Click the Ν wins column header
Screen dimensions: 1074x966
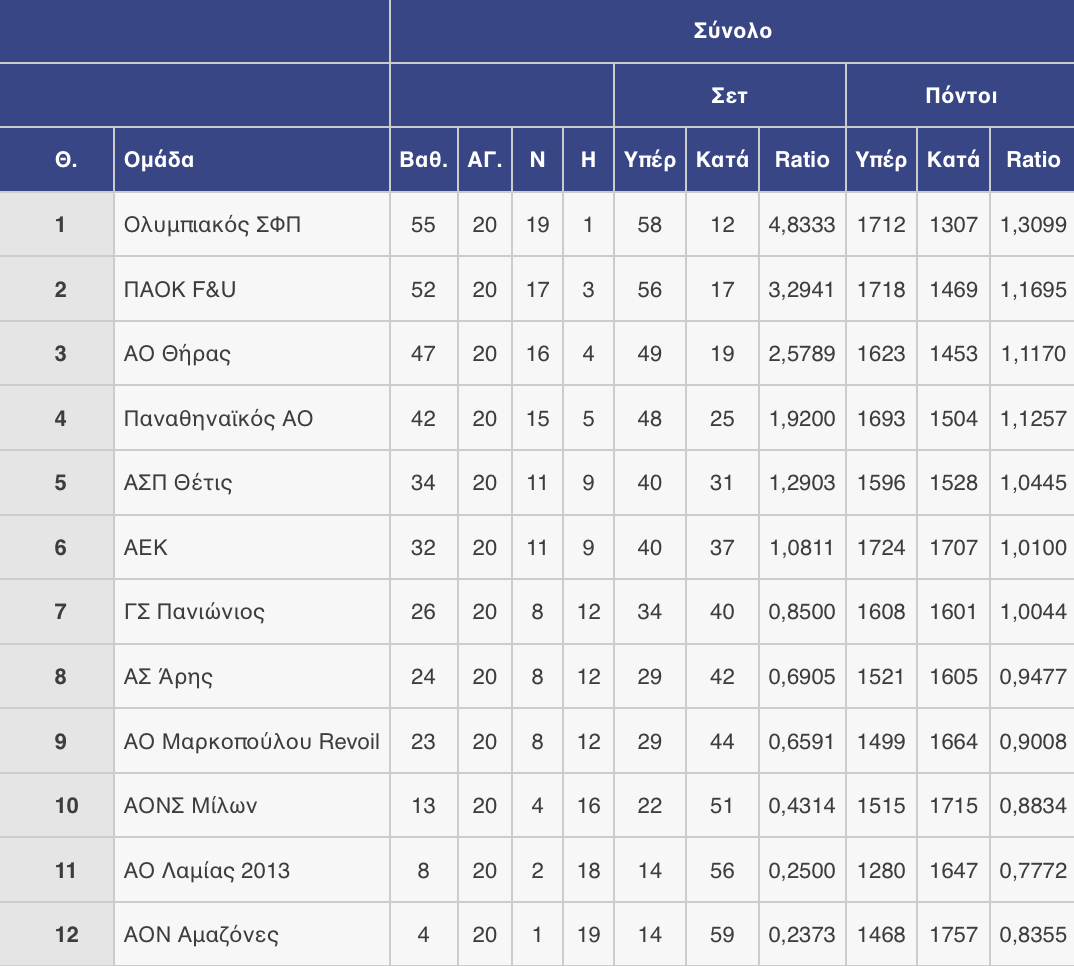point(537,160)
